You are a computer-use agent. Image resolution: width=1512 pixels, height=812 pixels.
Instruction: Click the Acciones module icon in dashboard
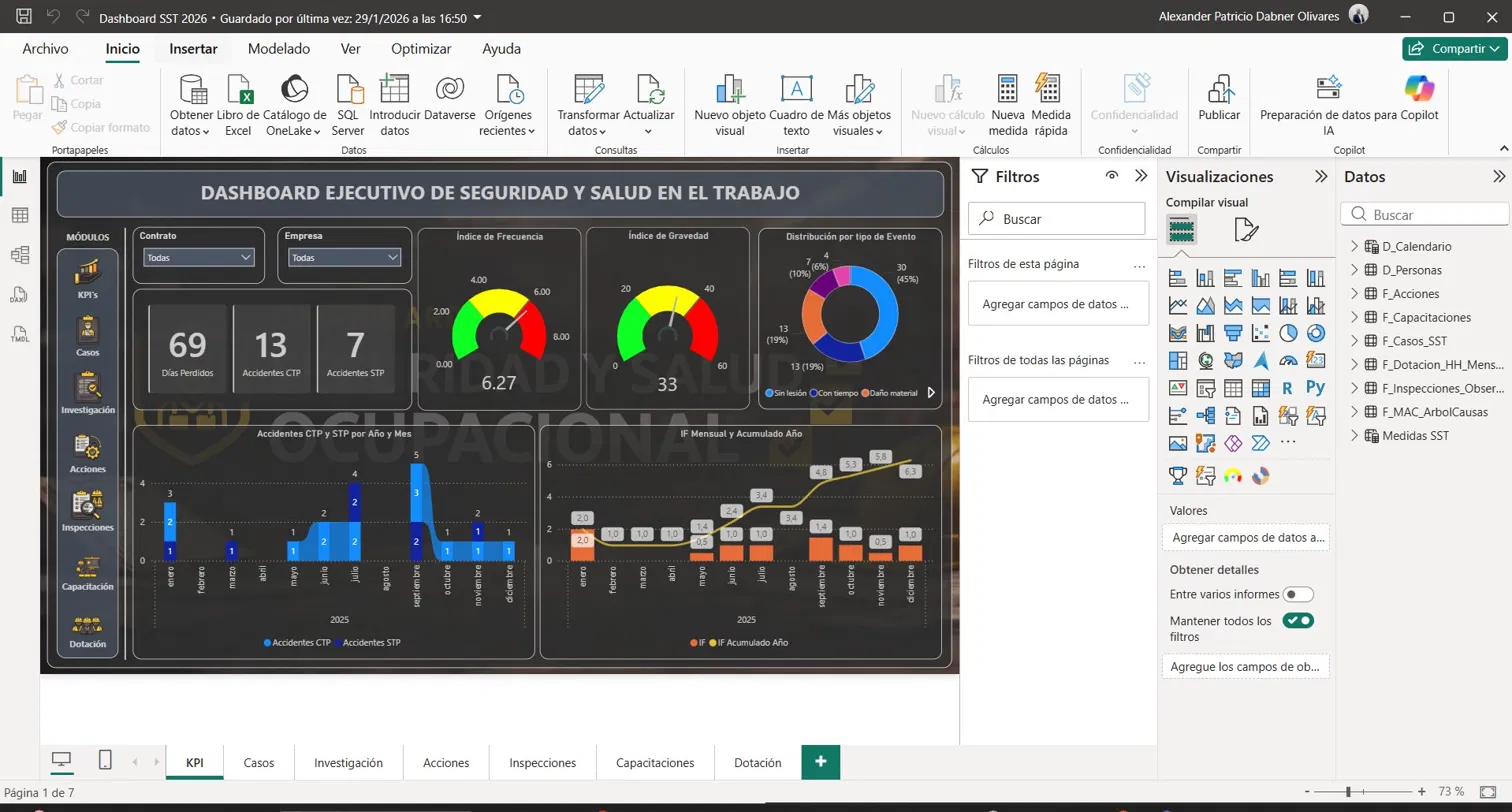pos(87,453)
